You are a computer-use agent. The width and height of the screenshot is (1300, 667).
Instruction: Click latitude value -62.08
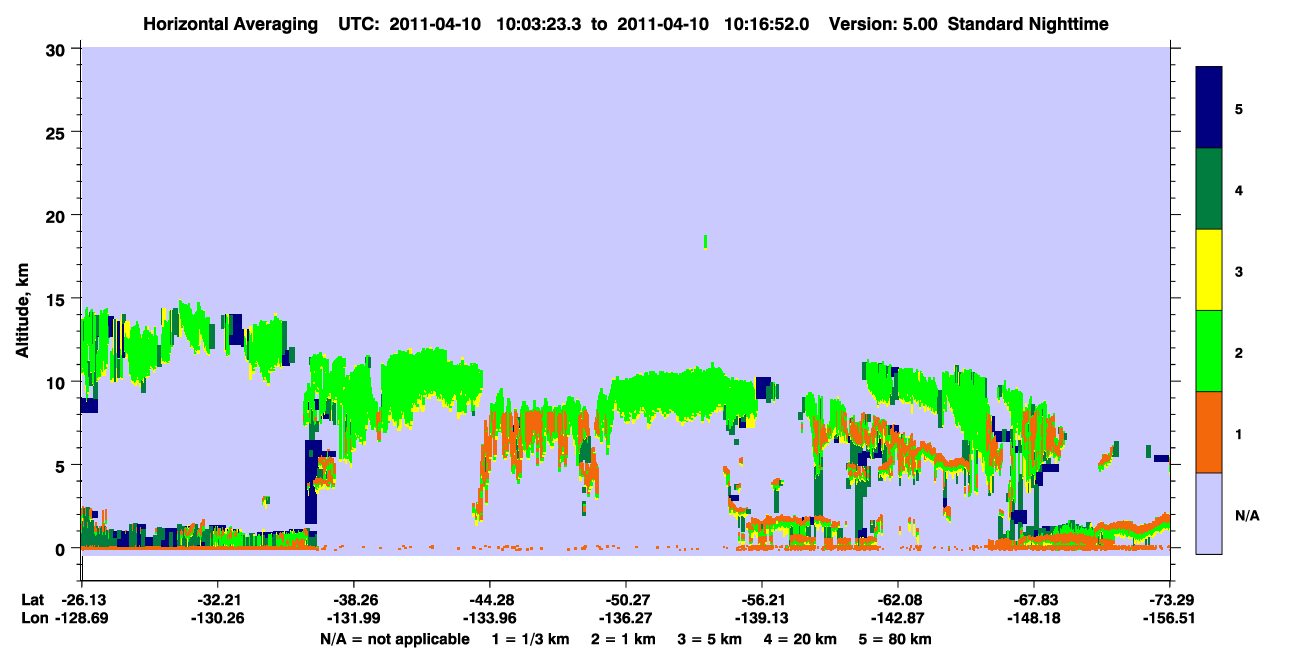click(x=897, y=600)
